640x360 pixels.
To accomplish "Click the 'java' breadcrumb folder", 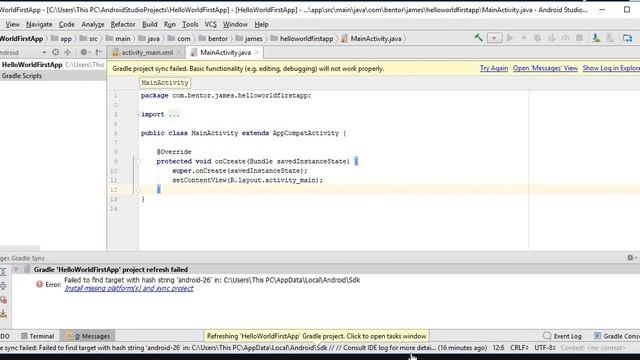I will click(149, 39).
